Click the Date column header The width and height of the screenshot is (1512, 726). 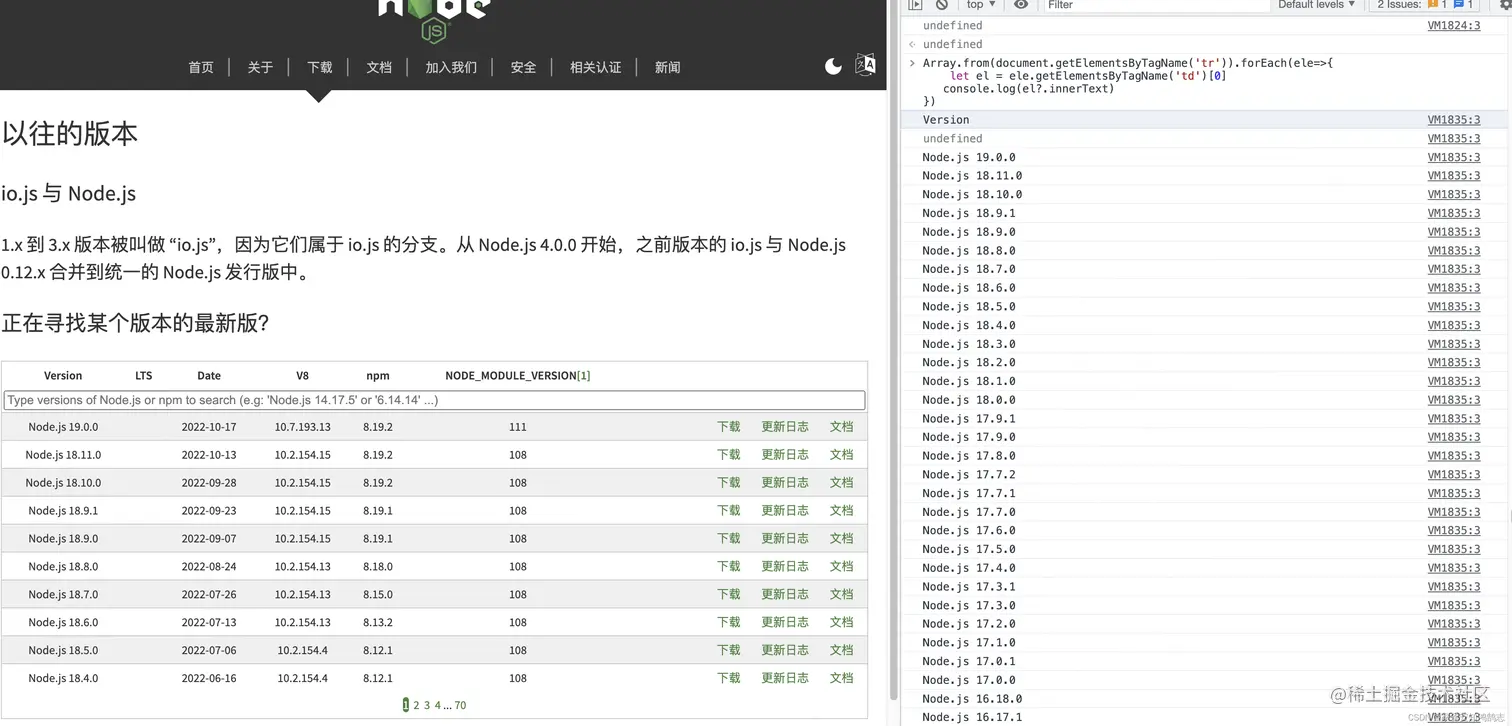coord(209,376)
